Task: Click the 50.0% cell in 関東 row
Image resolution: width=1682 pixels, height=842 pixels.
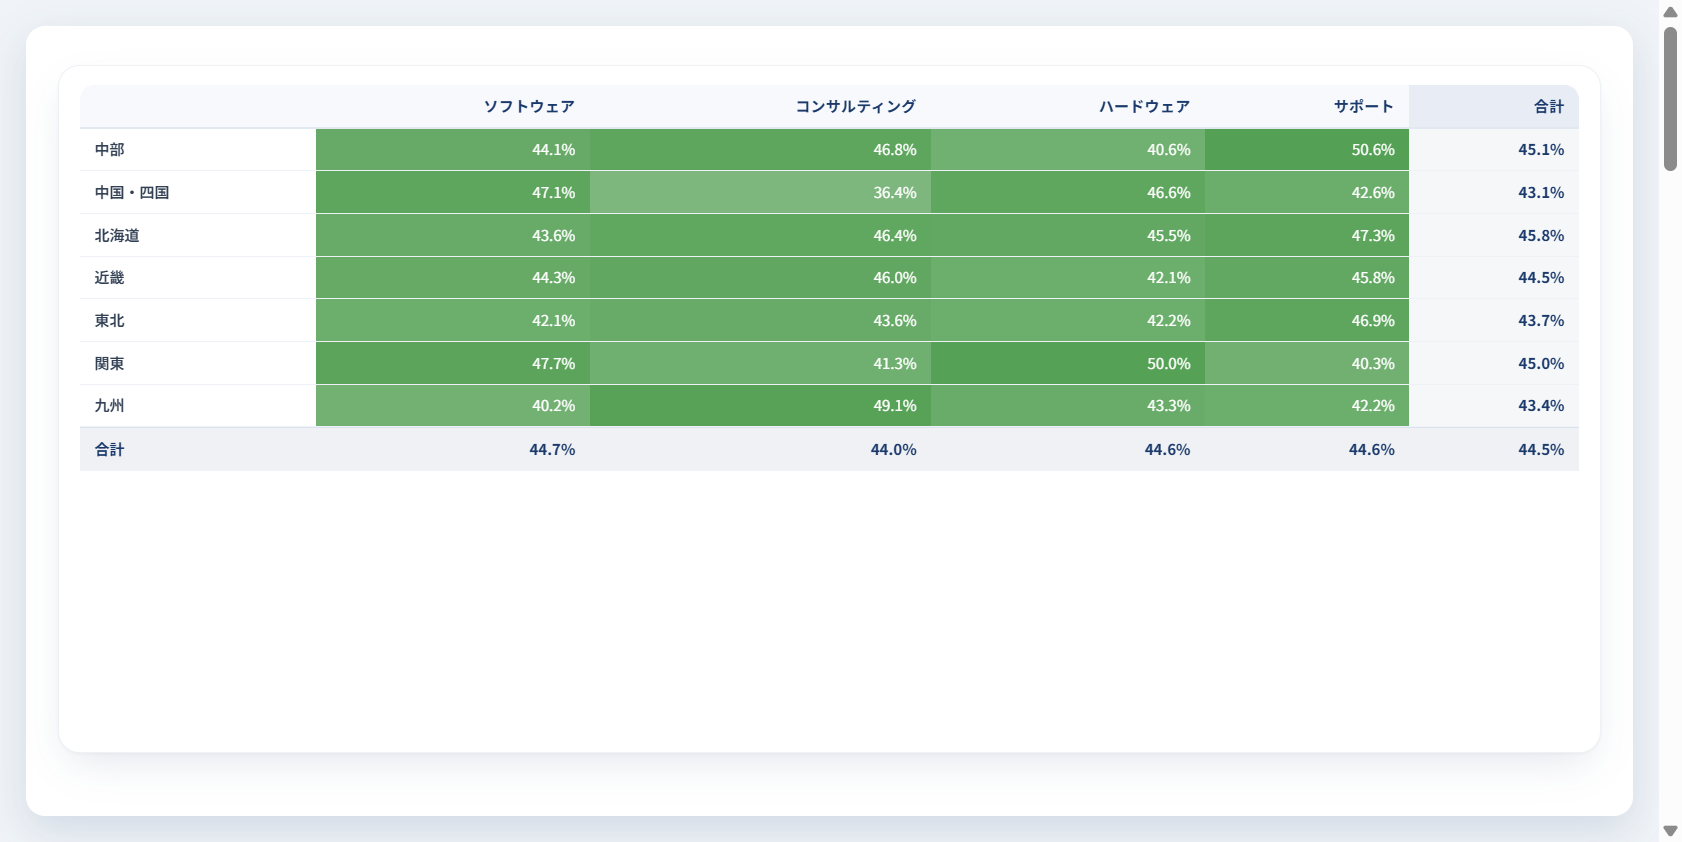Action: [x=1068, y=364]
